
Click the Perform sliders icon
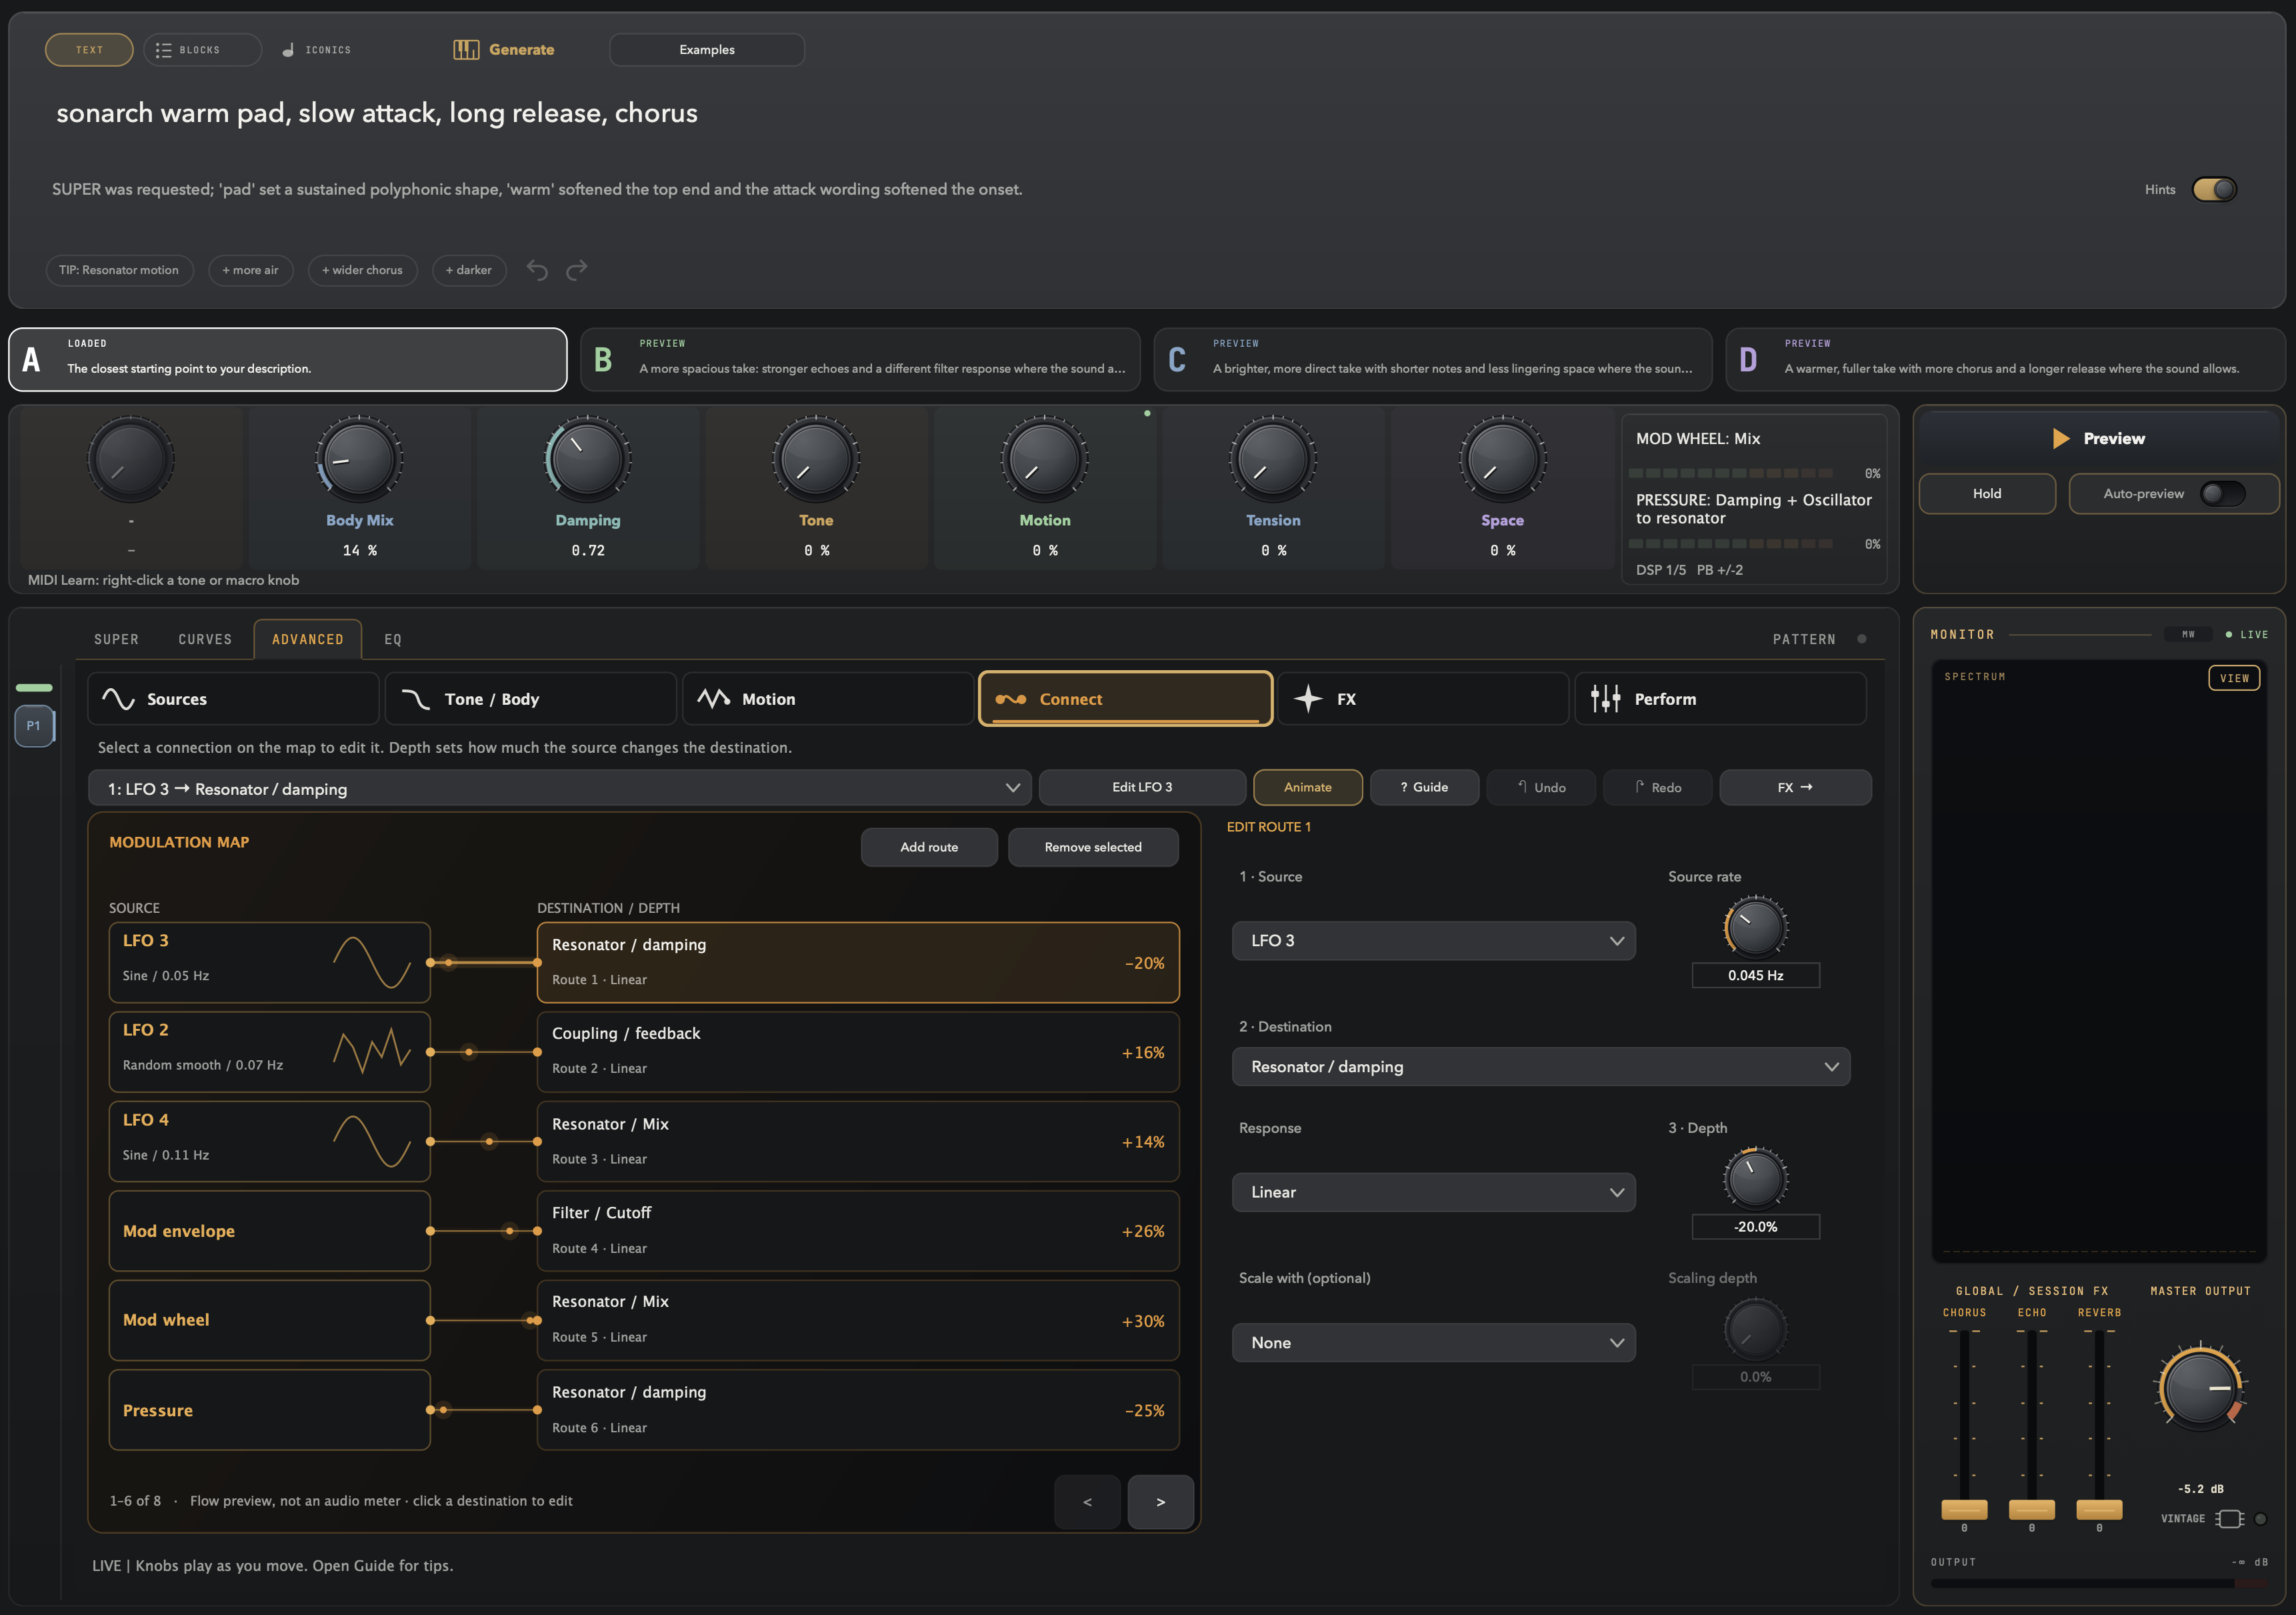point(1606,699)
